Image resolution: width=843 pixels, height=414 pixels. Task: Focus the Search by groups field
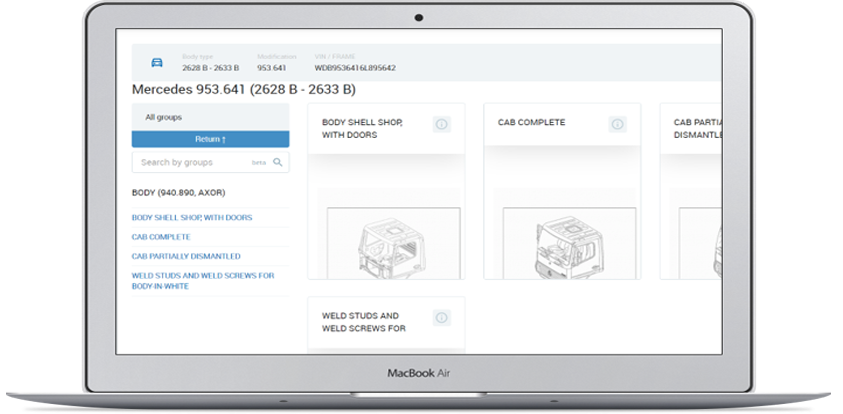click(190, 162)
